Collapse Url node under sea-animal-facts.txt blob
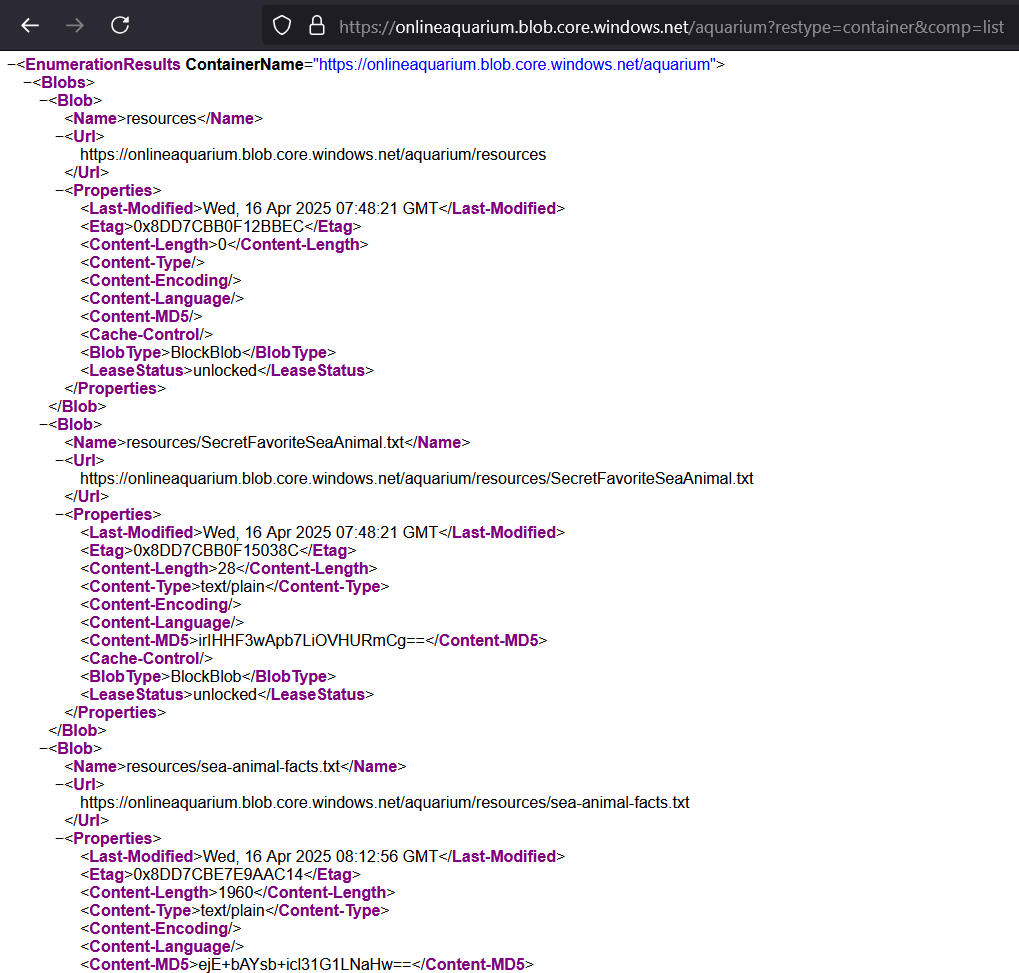This screenshot has width=1019, height=973. click(x=59, y=785)
